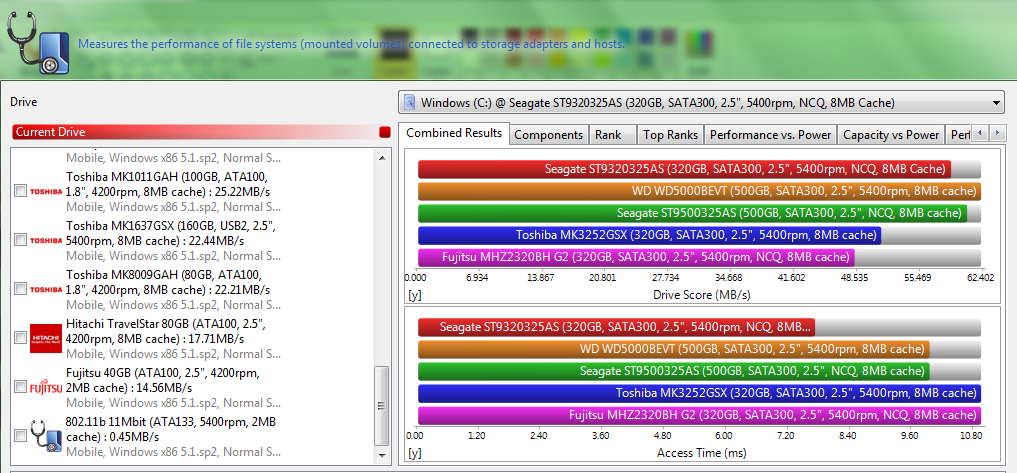Open the Performance vs. Power tab
This screenshot has width=1017, height=473.
(771, 135)
